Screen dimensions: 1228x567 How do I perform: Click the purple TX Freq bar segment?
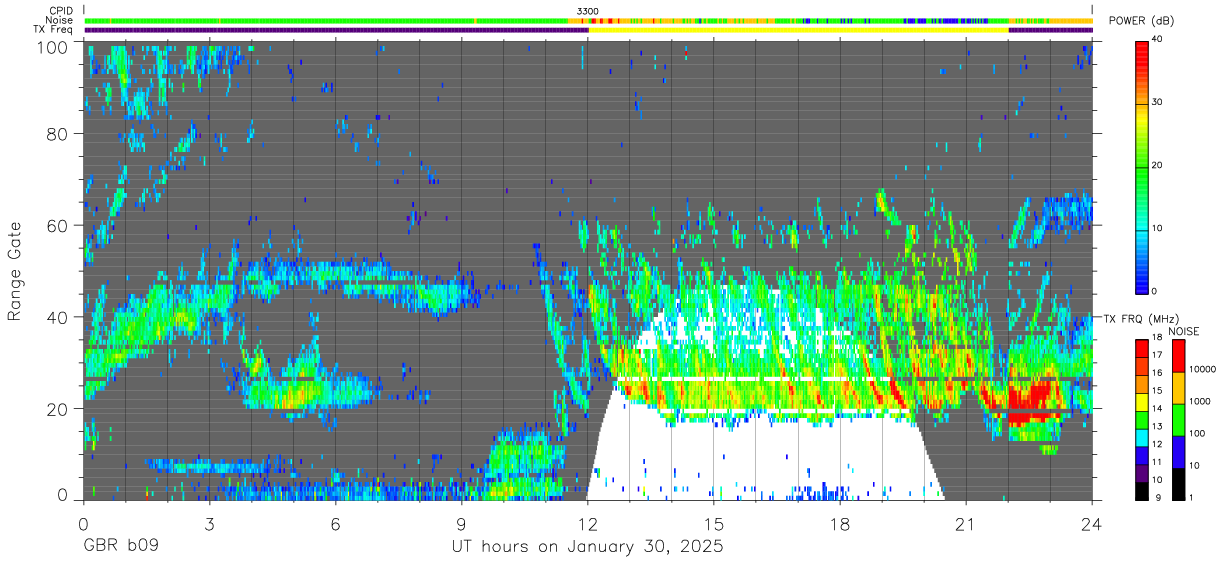point(336,30)
